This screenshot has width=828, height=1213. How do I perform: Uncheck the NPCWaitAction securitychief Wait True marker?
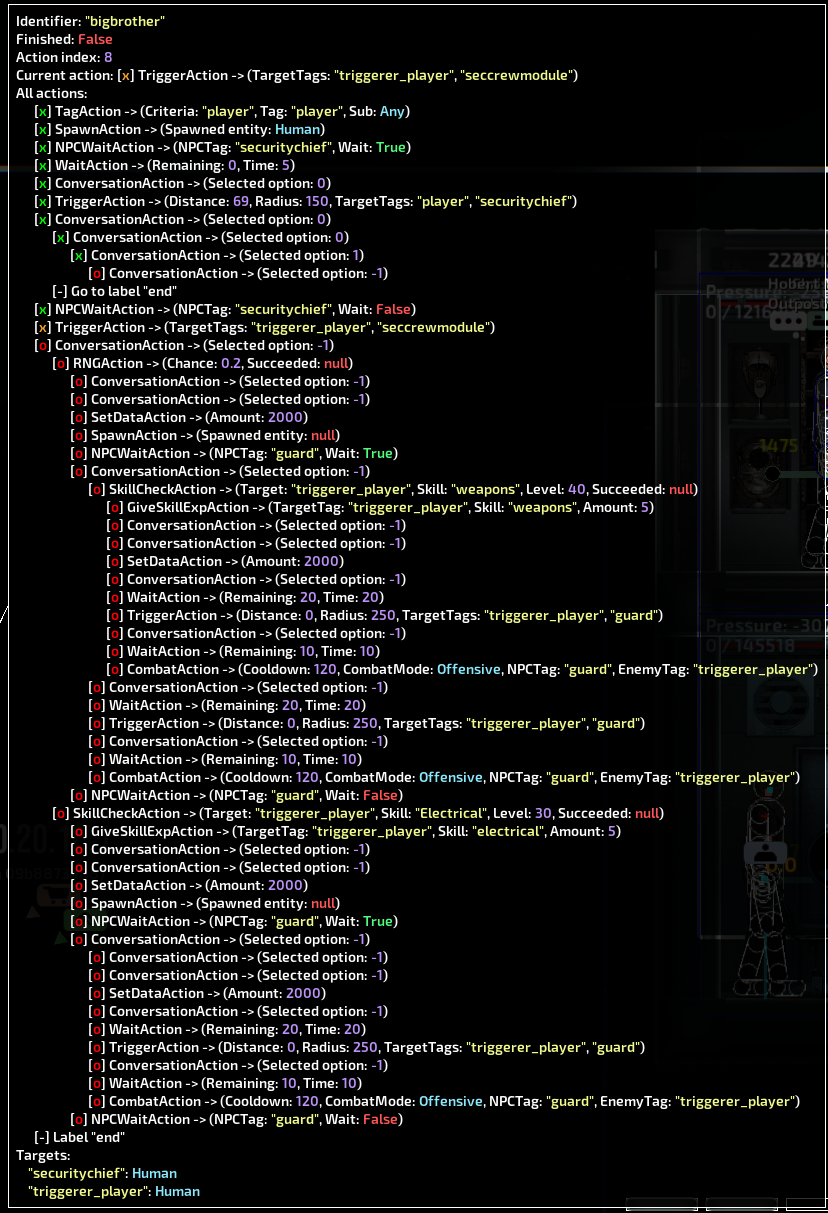42,147
